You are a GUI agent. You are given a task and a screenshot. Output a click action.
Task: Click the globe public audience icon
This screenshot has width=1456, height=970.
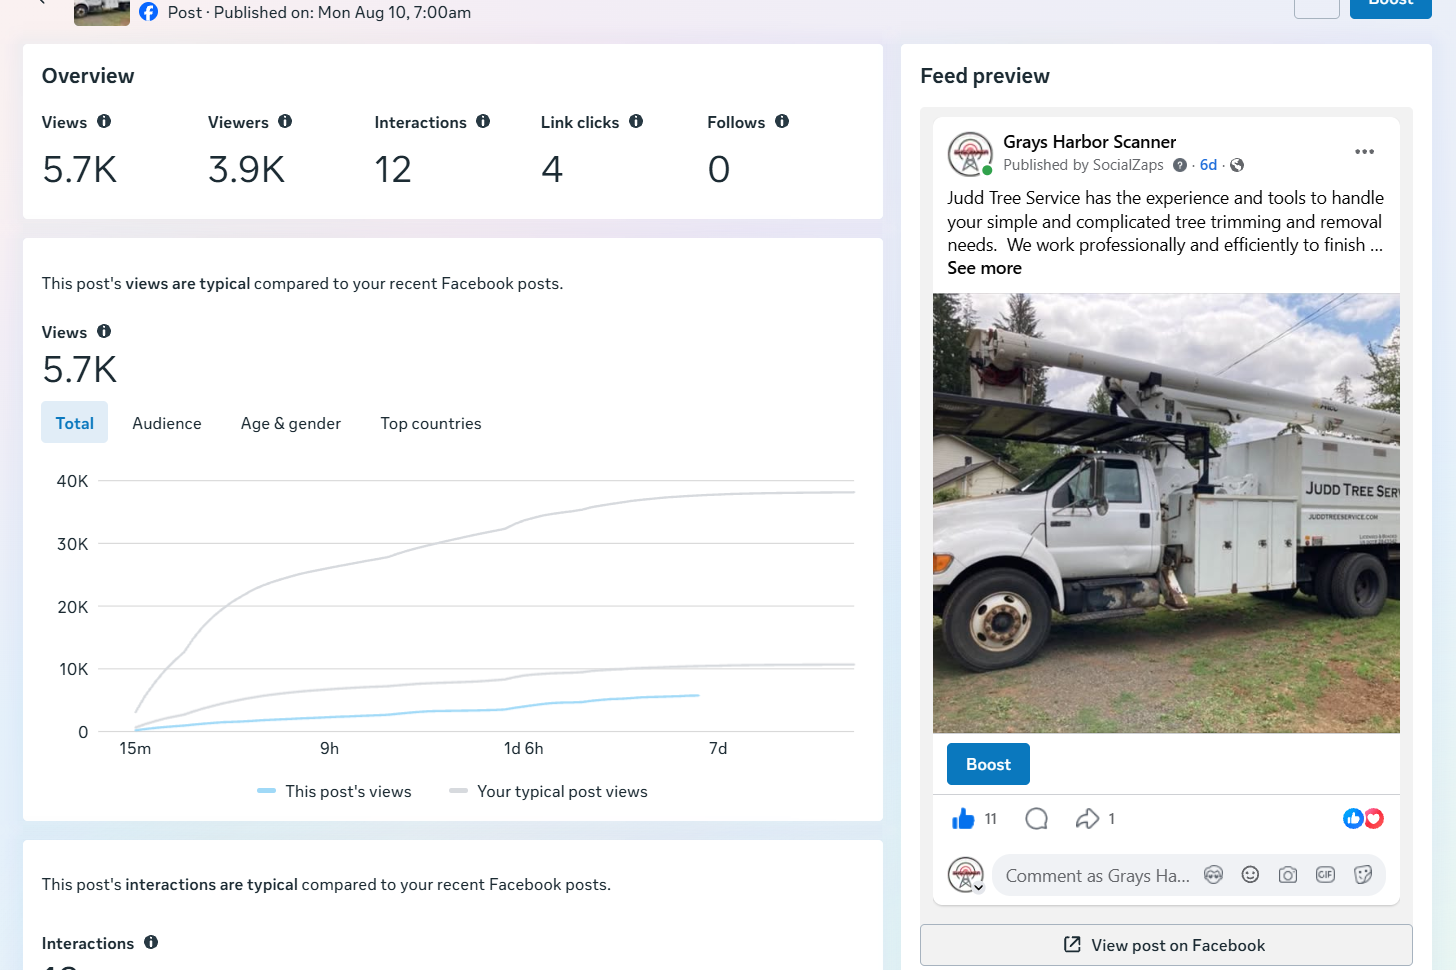point(1237,165)
